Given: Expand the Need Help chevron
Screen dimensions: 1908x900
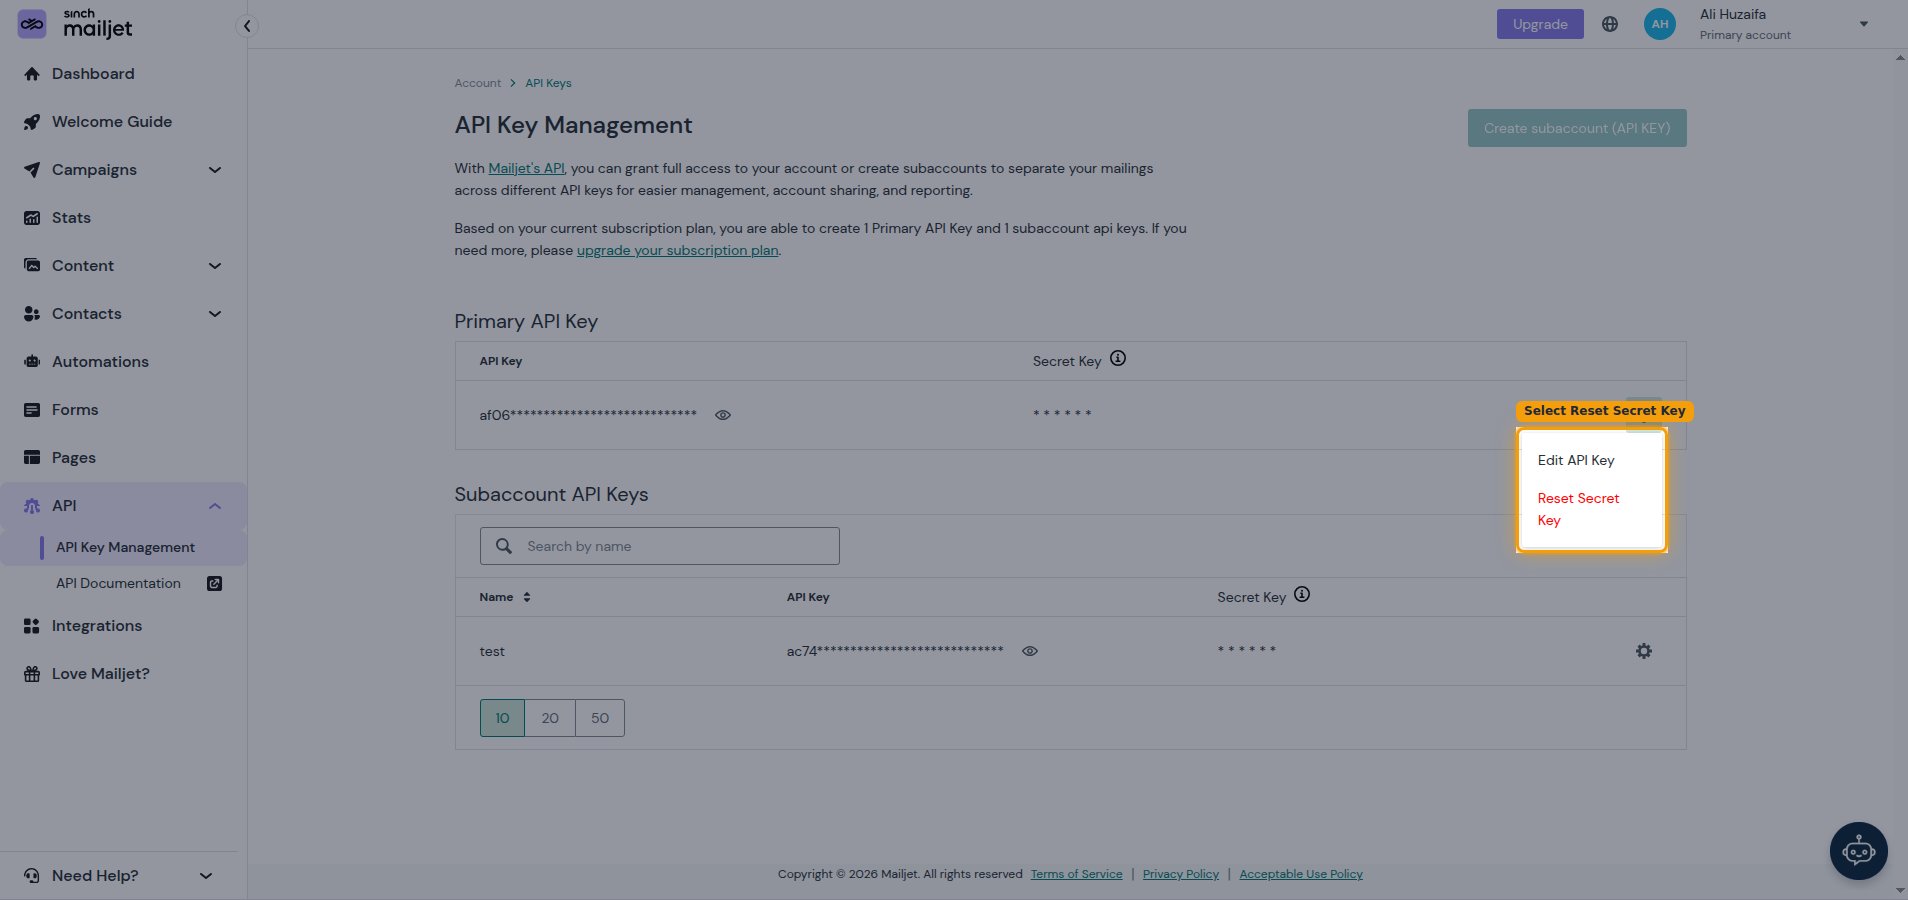Looking at the screenshot, I should (206, 876).
